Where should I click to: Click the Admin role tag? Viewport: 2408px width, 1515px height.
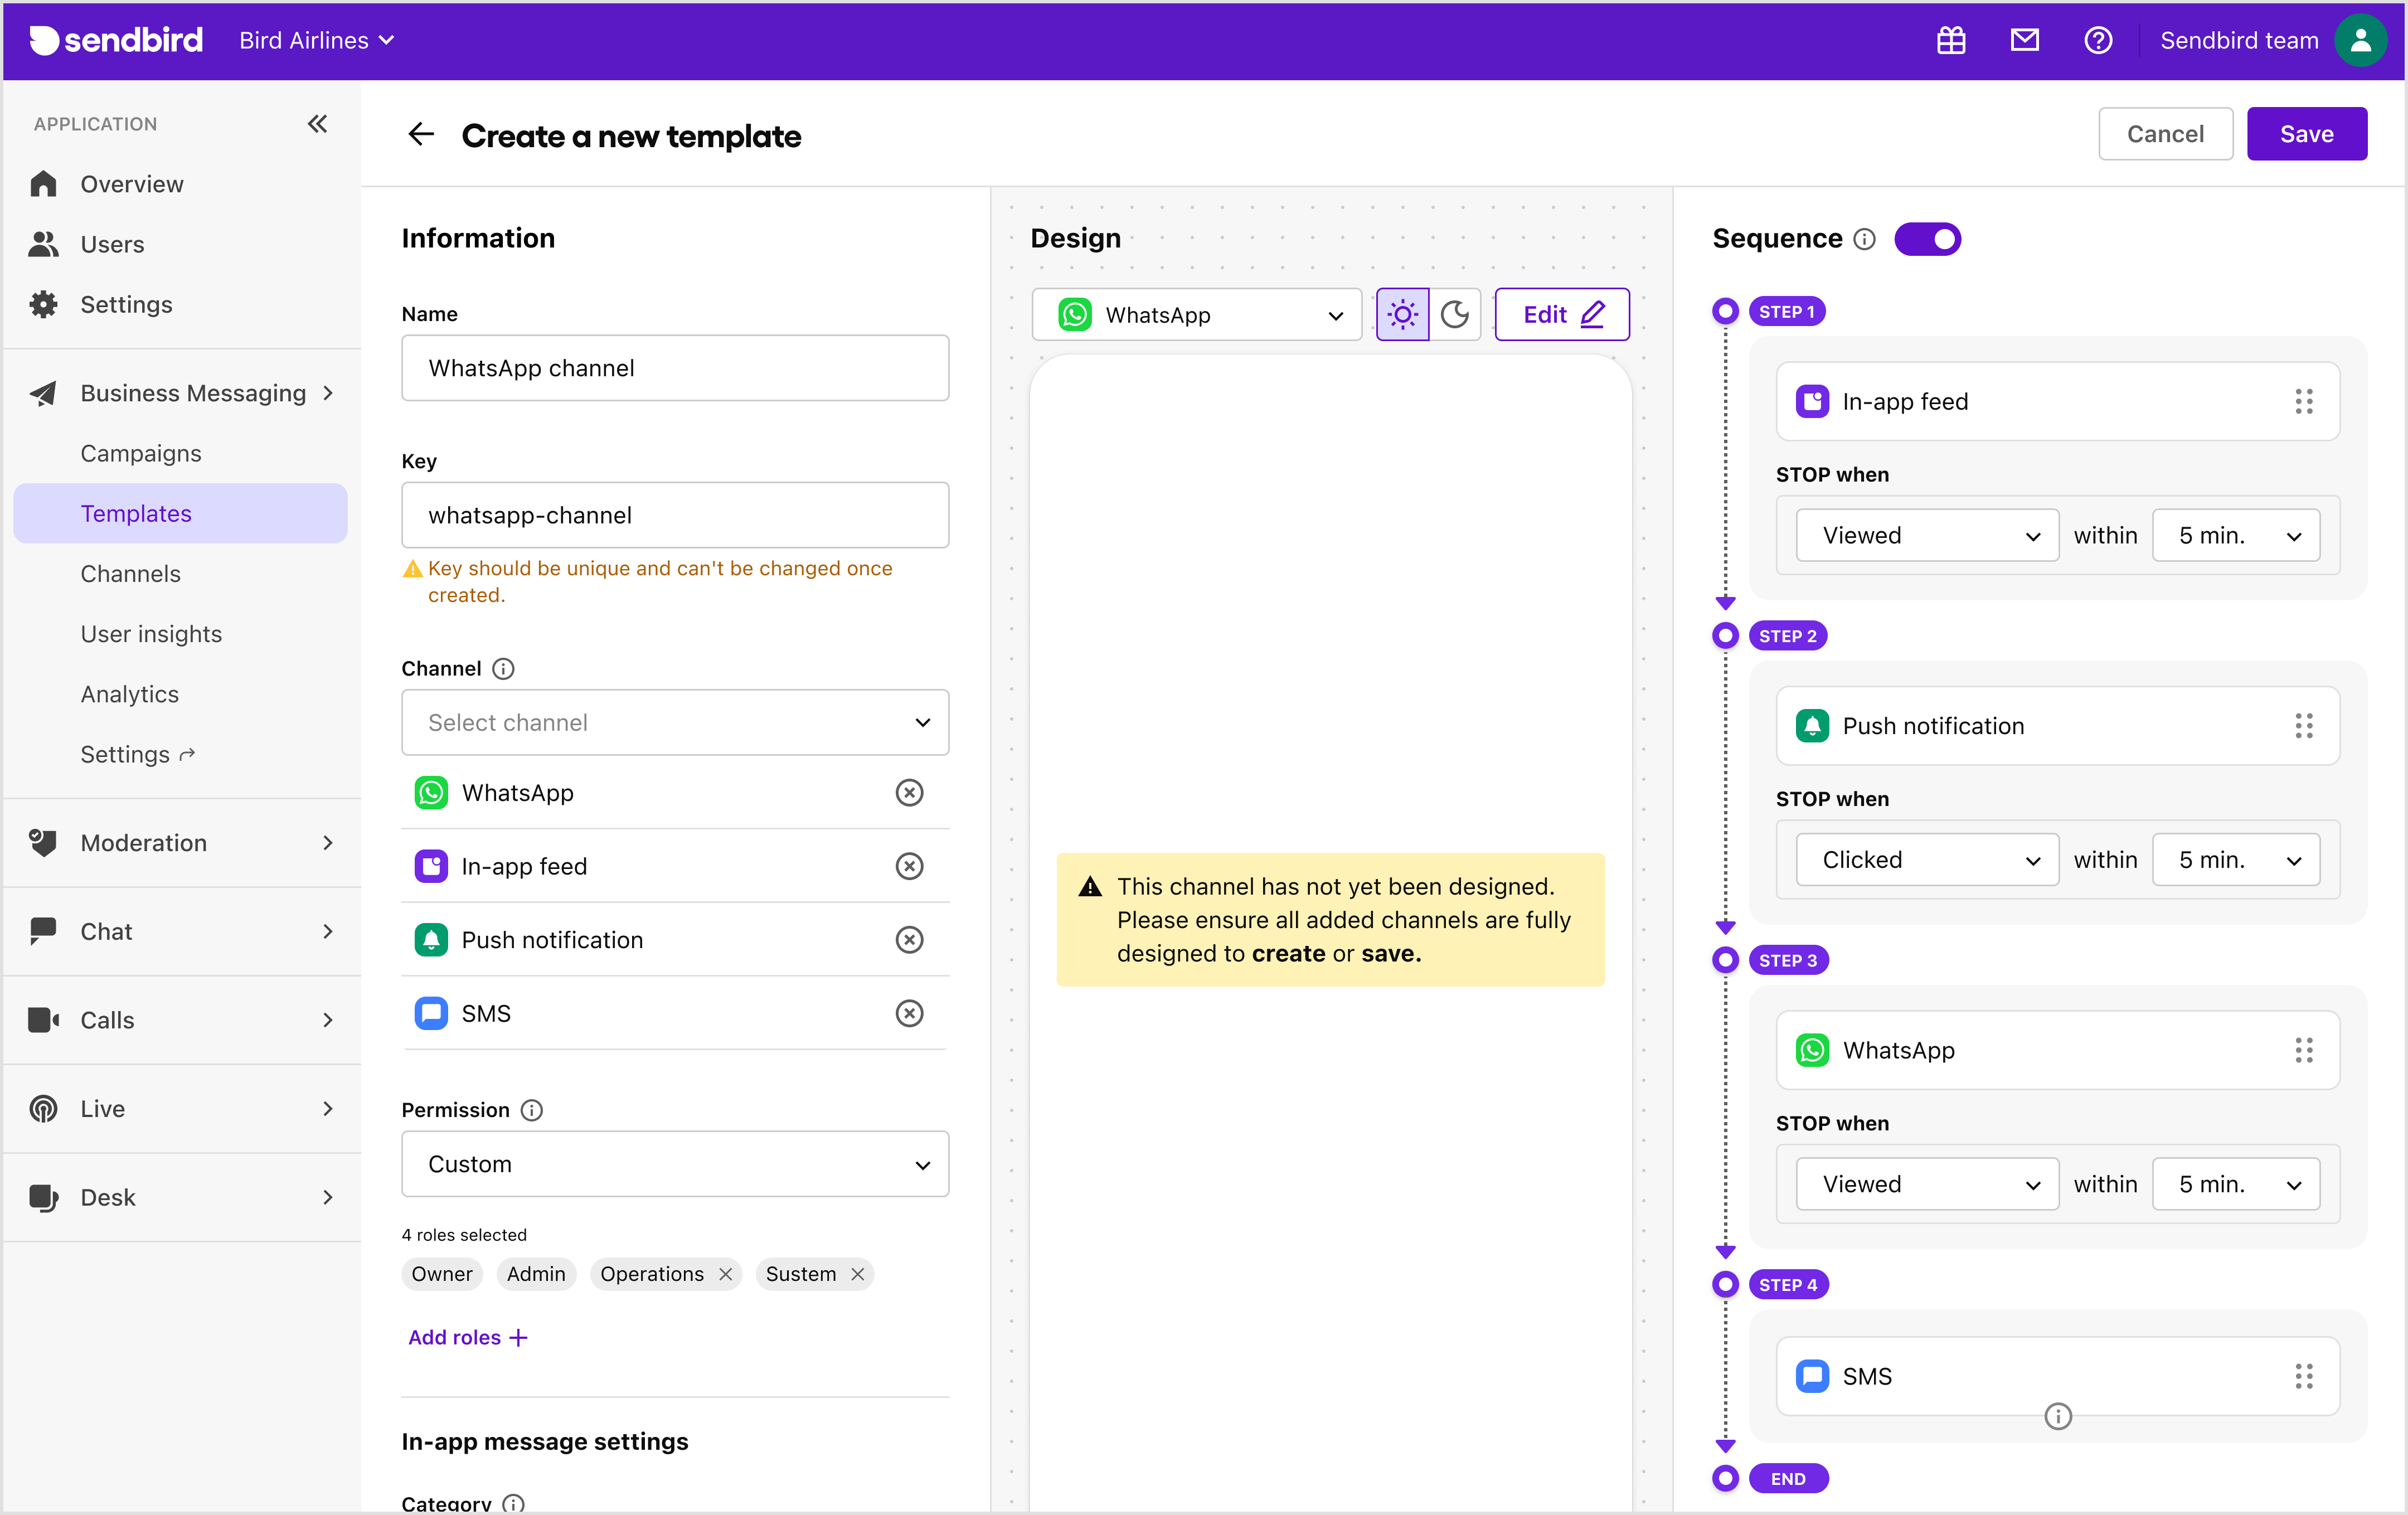tap(536, 1274)
